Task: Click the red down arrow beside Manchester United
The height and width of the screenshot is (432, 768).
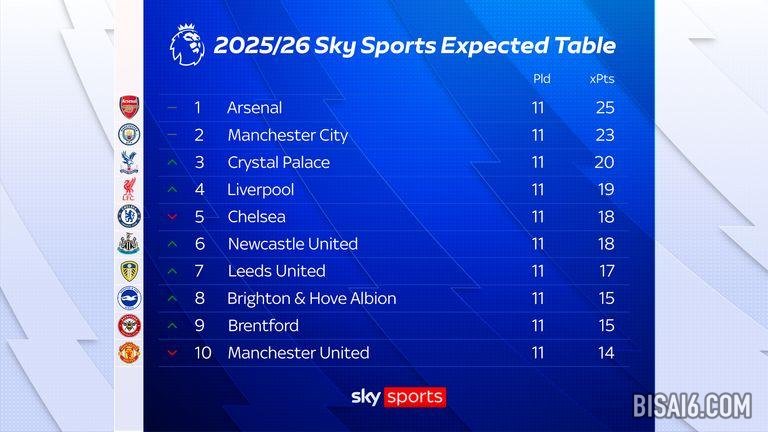Action: click(172, 353)
